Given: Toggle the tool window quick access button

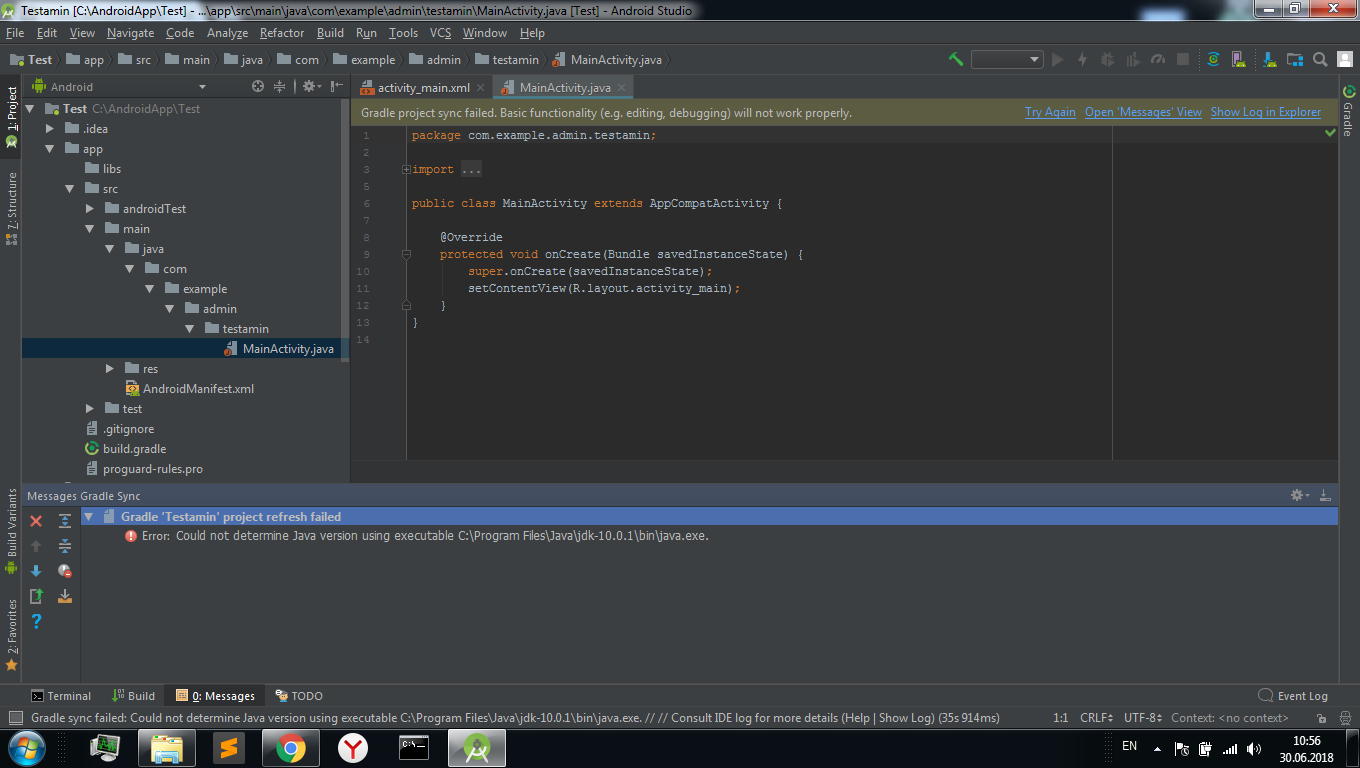Looking at the screenshot, I should [x=15, y=718].
